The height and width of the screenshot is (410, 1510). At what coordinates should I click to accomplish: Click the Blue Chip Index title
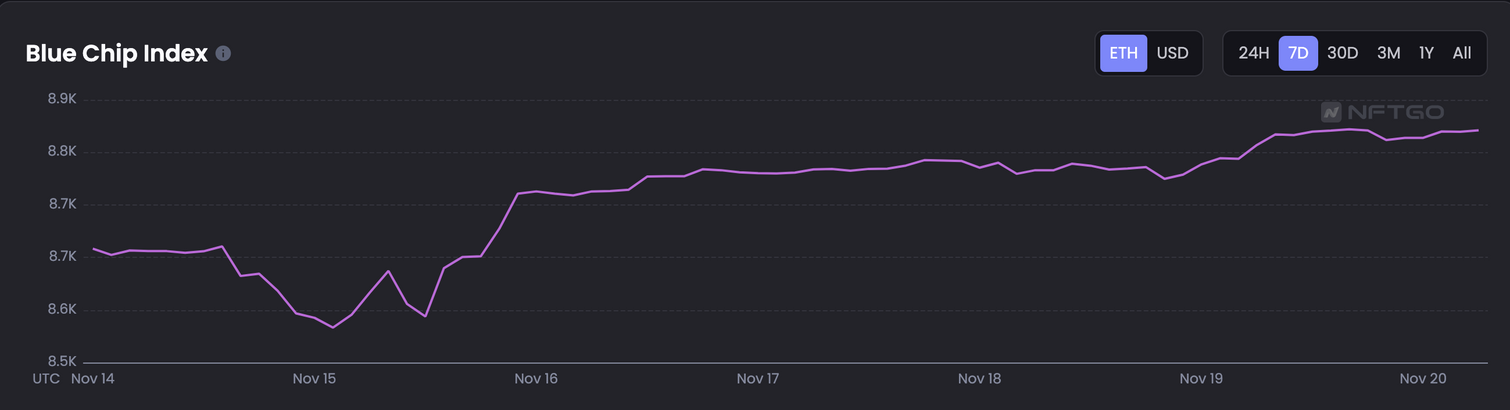[116, 54]
